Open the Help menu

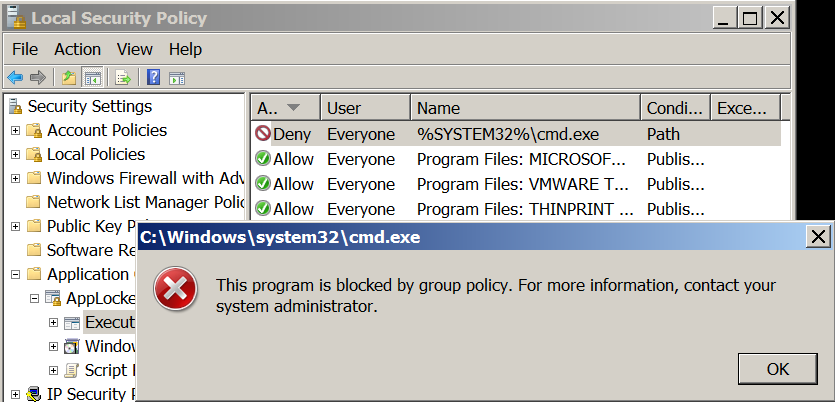pyautogui.click(x=185, y=49)
